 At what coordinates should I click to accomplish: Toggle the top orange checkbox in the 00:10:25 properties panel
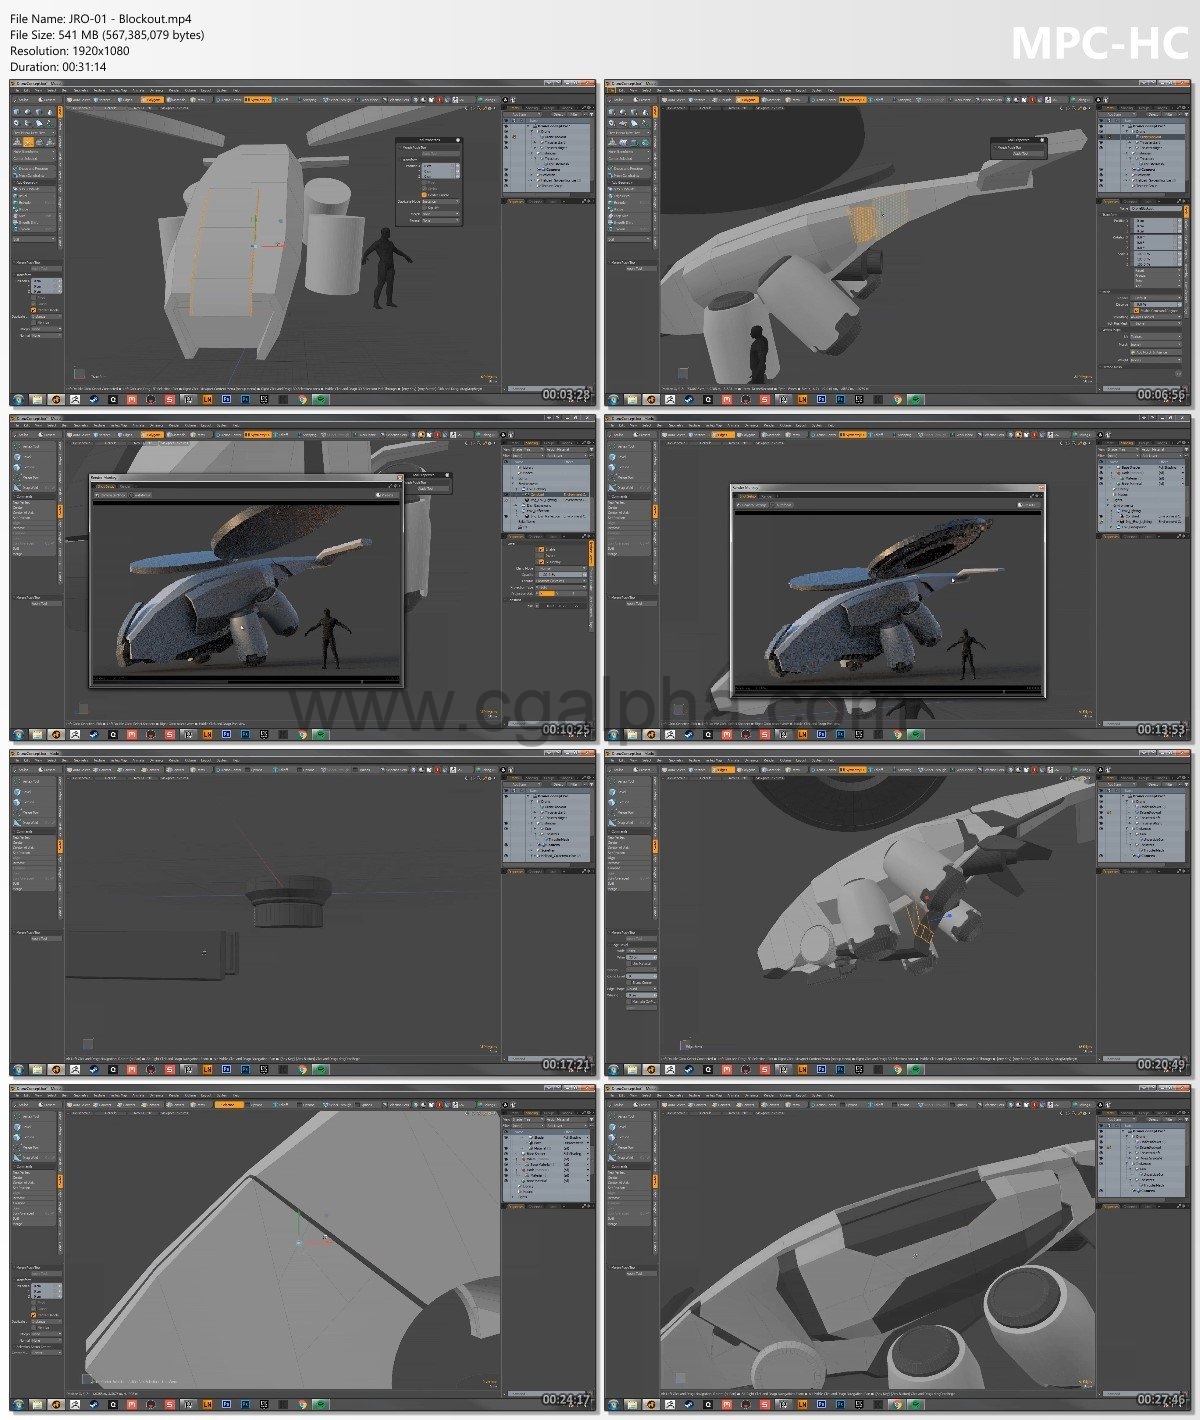pyautogui.click(x=541, y=549)
